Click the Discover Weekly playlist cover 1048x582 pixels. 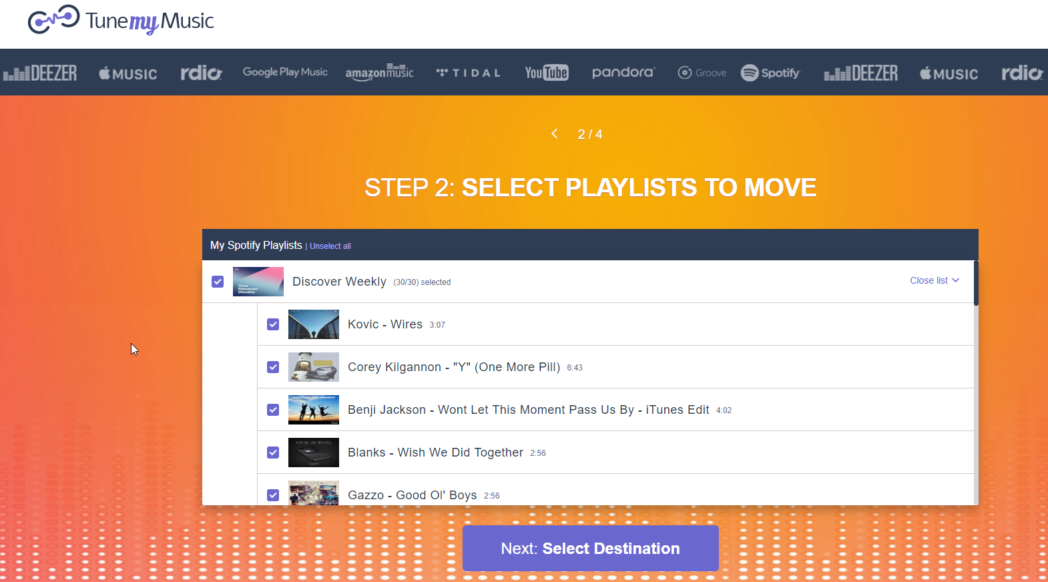pyautogui.click(x=258, y=281)
